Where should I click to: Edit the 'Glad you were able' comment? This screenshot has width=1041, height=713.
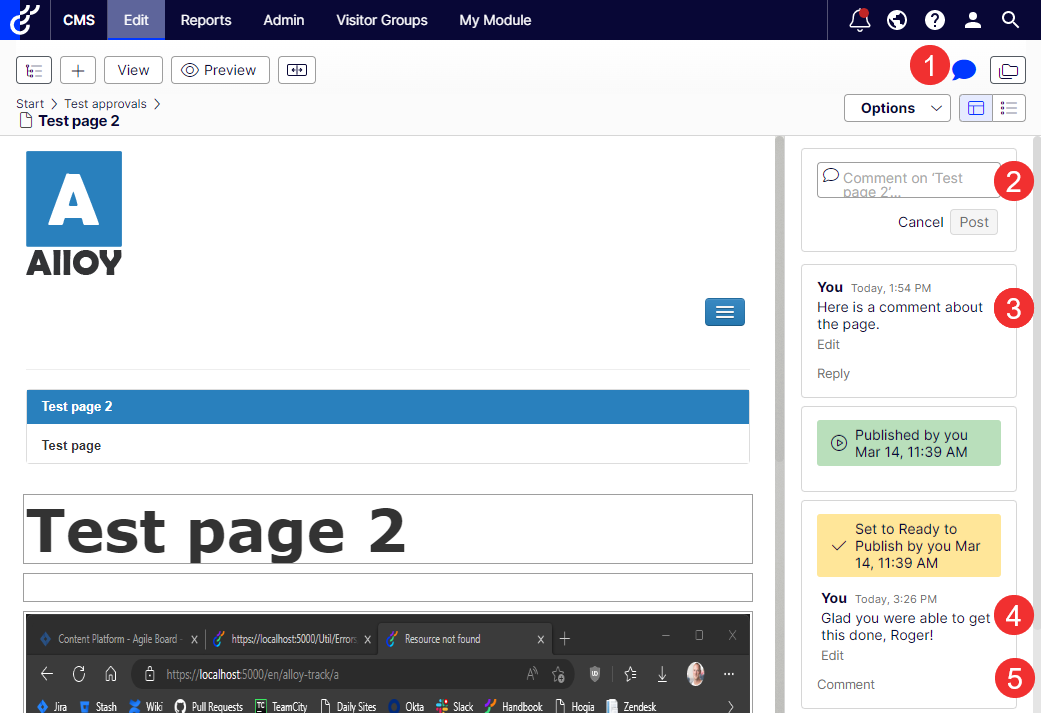point(832,655)
